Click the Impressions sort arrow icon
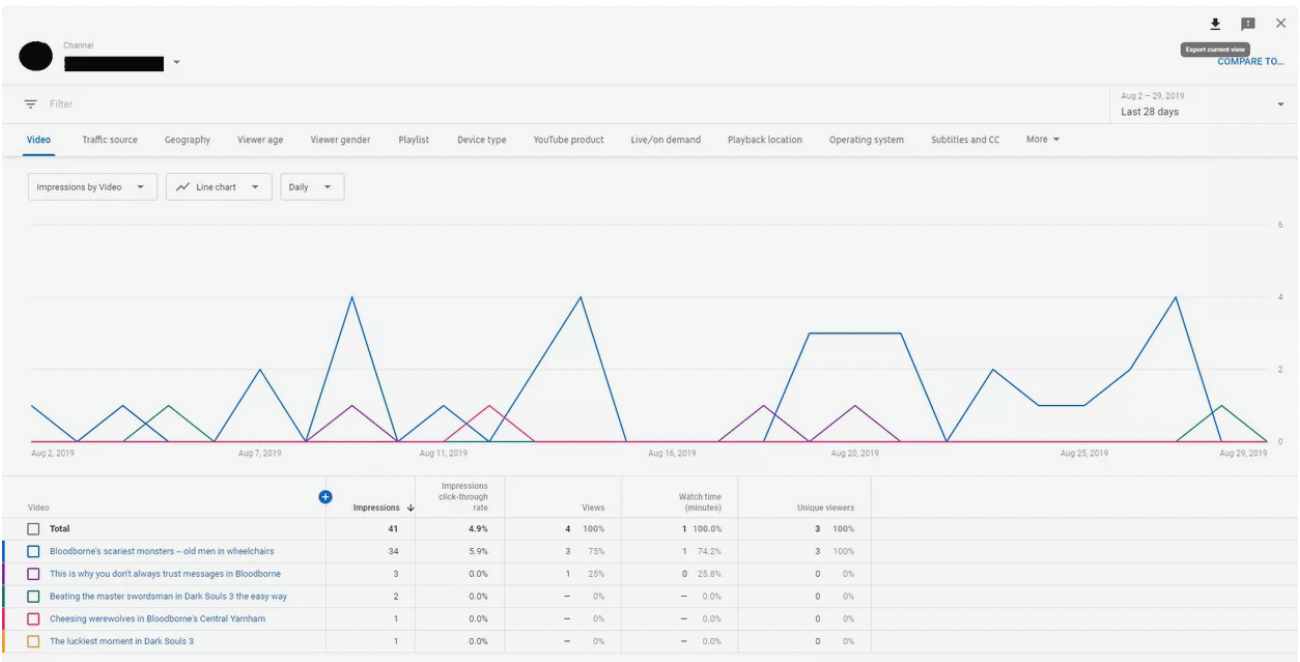The image size is (1300, 662). coord(410,508)
